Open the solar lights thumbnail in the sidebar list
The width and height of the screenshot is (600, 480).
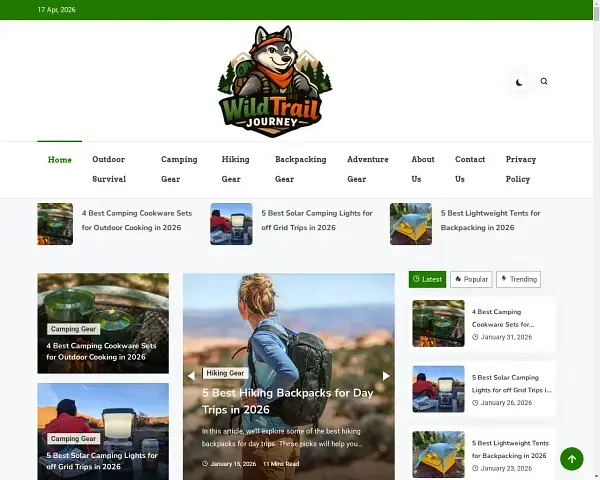[438, 389]
